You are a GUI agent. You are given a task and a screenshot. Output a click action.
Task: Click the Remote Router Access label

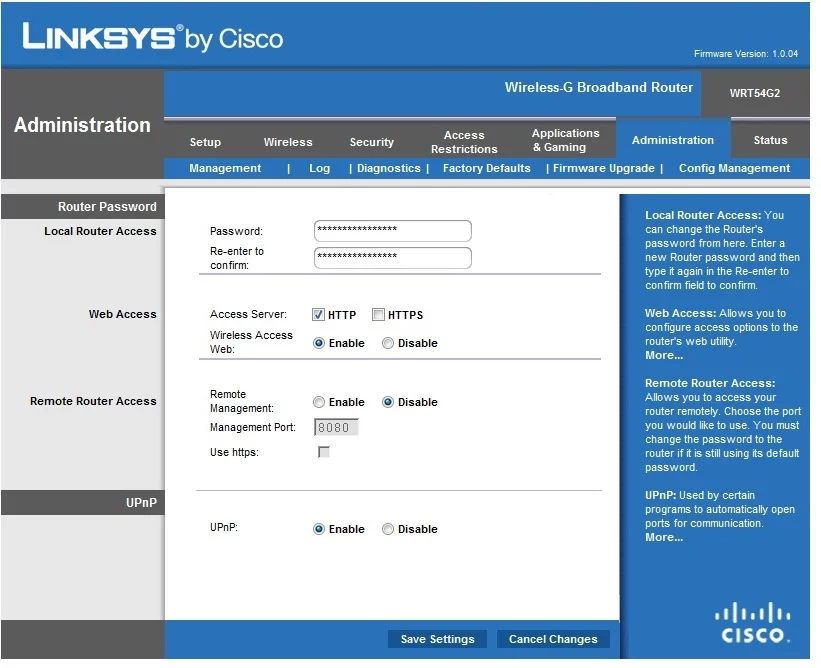pos(93,401)
